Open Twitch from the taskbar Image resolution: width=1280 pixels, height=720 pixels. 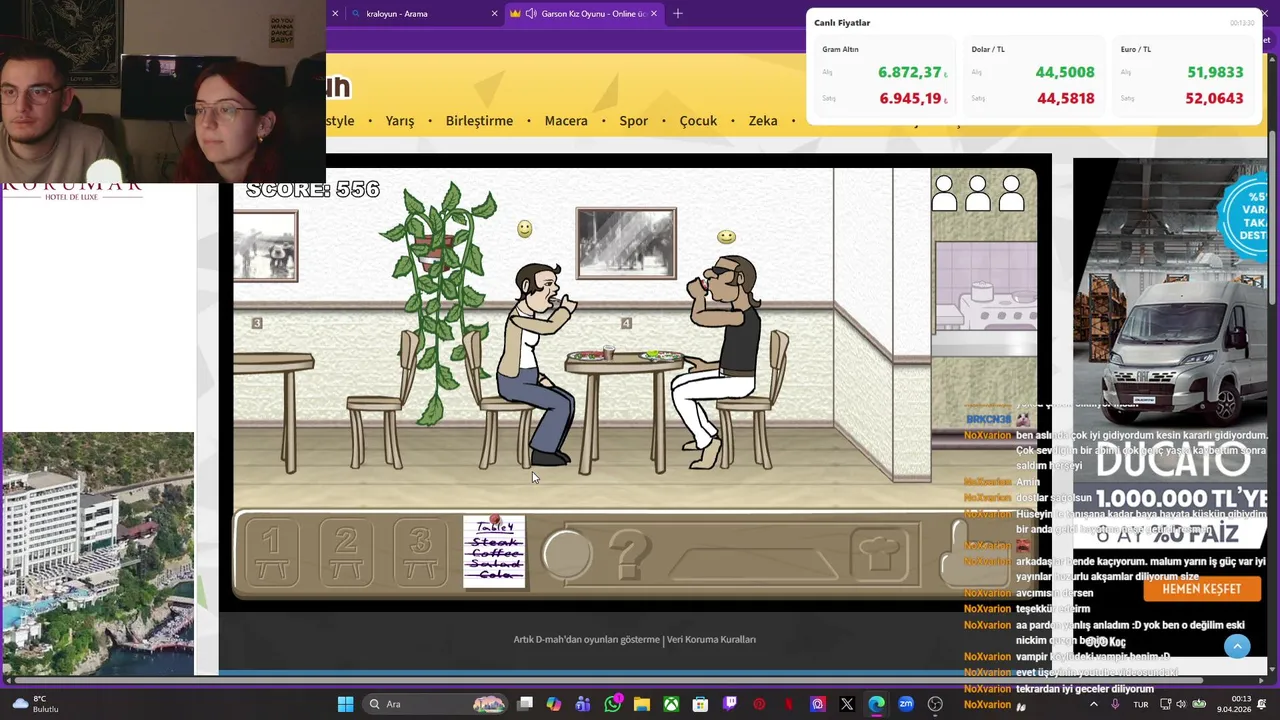(x=730, y=704)
